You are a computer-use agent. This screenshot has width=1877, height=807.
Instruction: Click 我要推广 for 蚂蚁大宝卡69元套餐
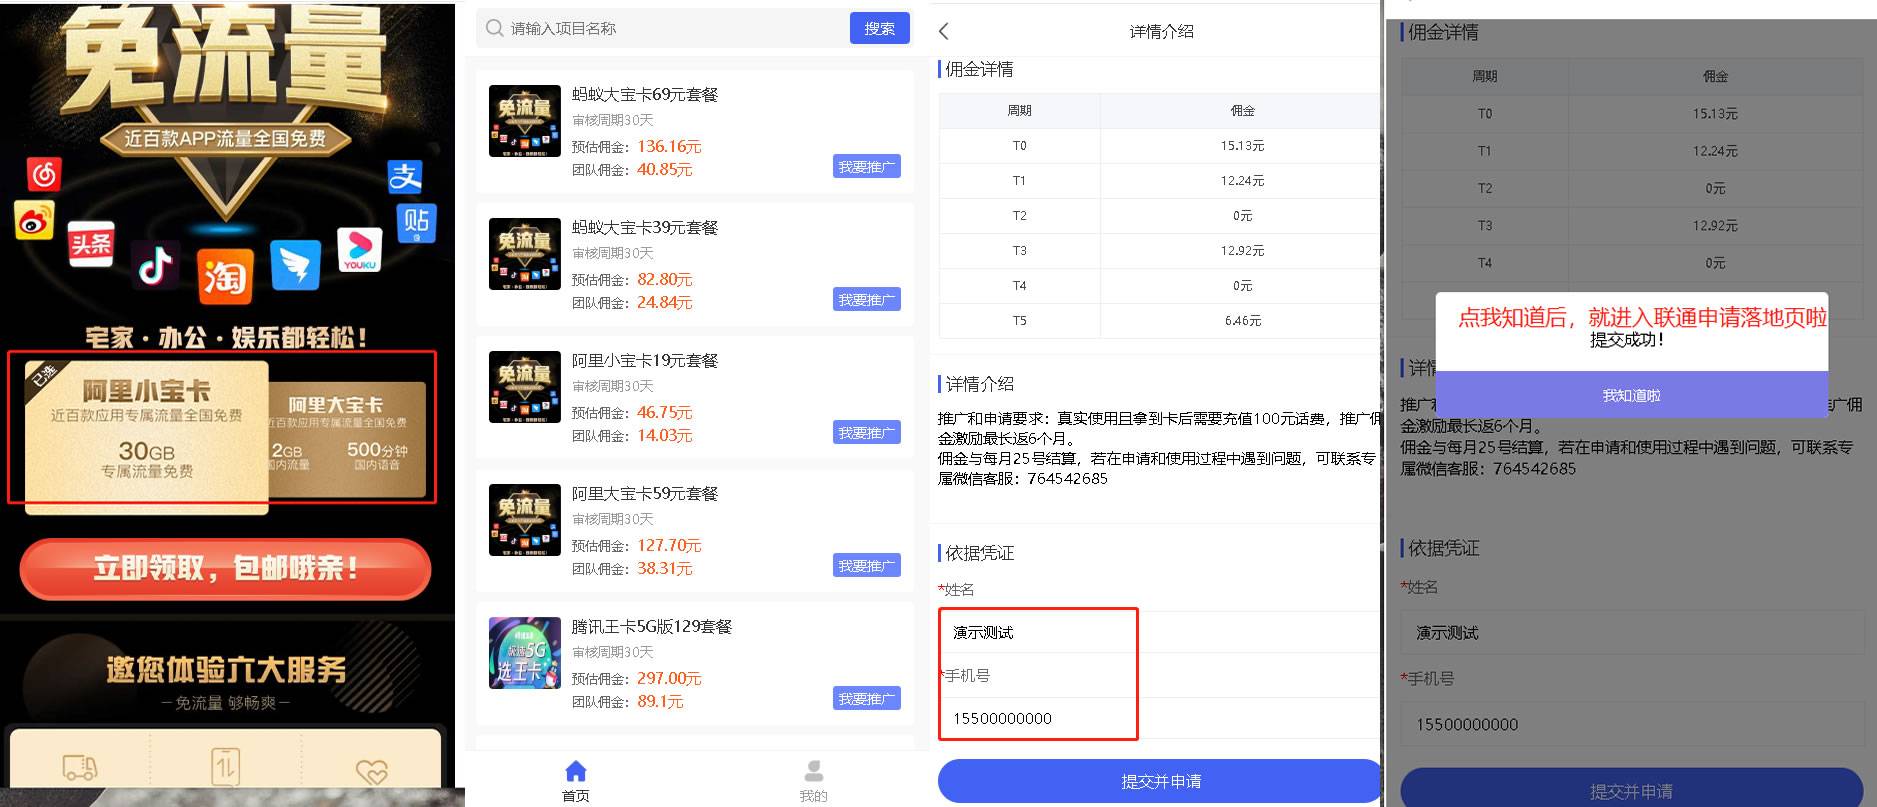click(x=866, y=167)
